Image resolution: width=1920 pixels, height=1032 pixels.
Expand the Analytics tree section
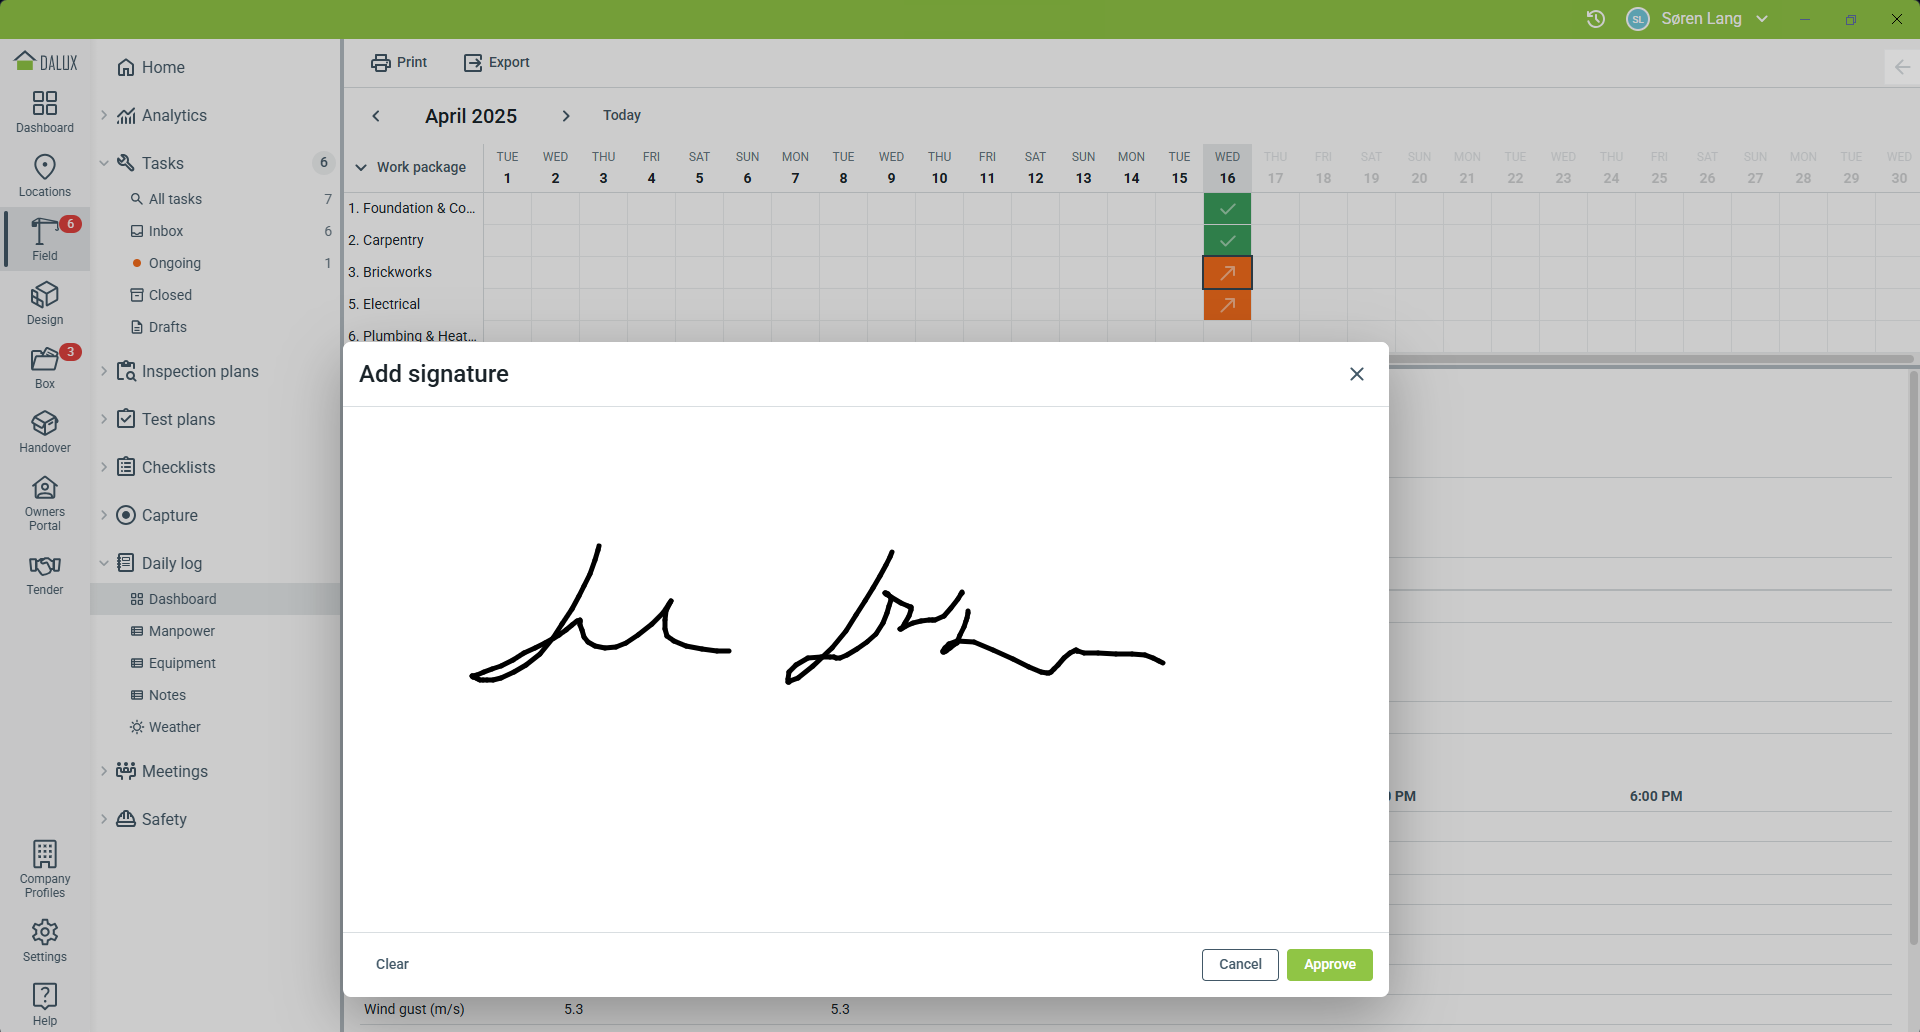(104, 115)
